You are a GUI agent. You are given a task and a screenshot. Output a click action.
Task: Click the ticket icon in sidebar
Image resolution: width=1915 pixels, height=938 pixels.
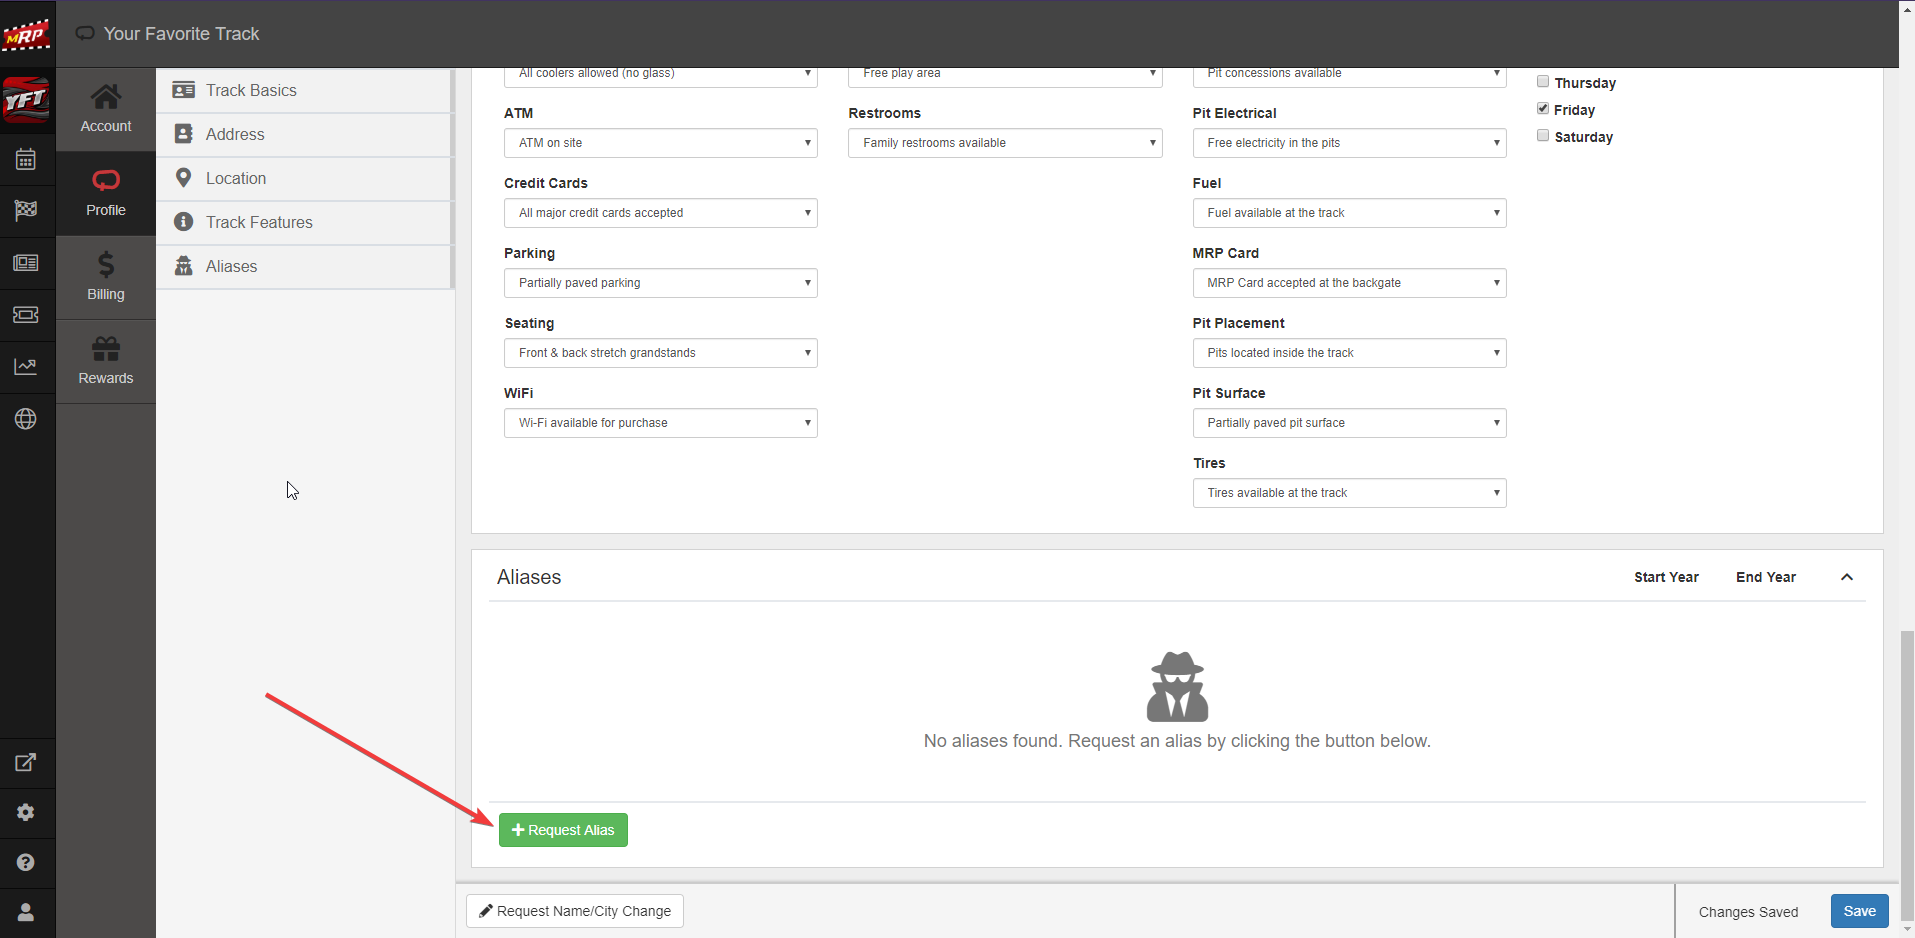[26, 315]
